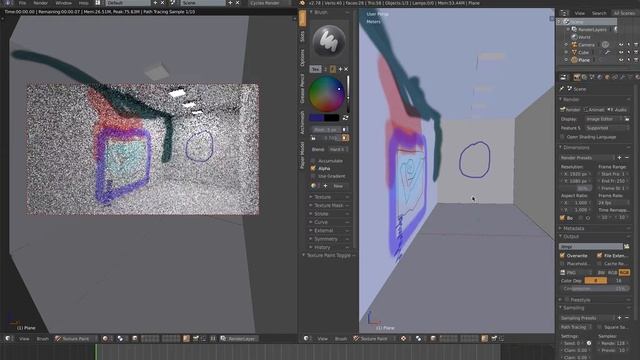This screenshot has height=360, width=640.
Task: Unlink brush with X icon
Action: point(346,69)
